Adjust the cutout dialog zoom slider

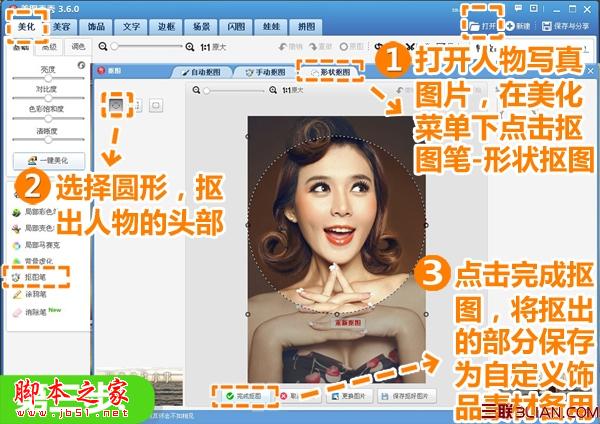[x=235, y=91]
